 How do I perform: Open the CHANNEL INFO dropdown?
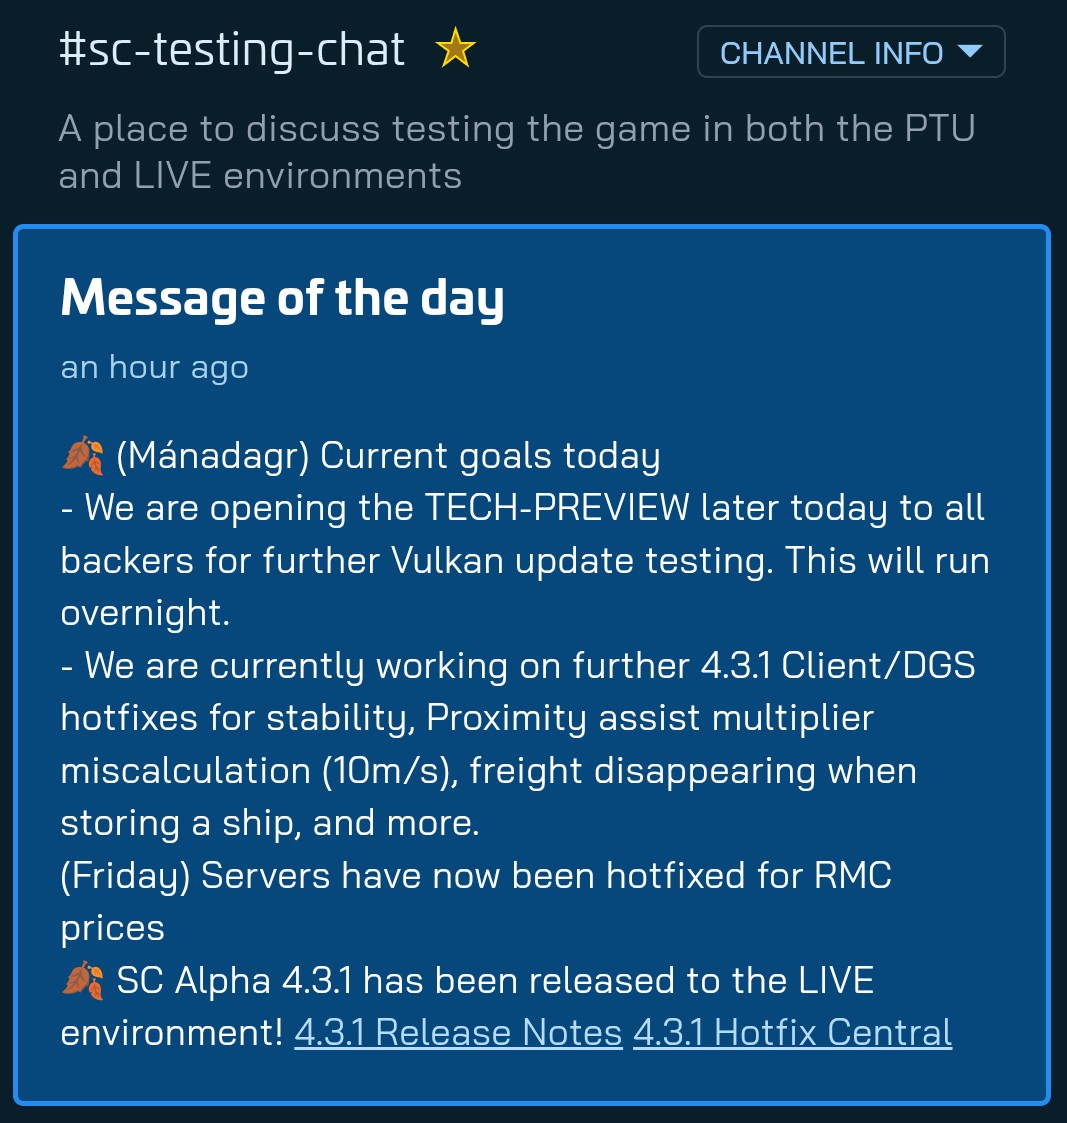(851, 52)
